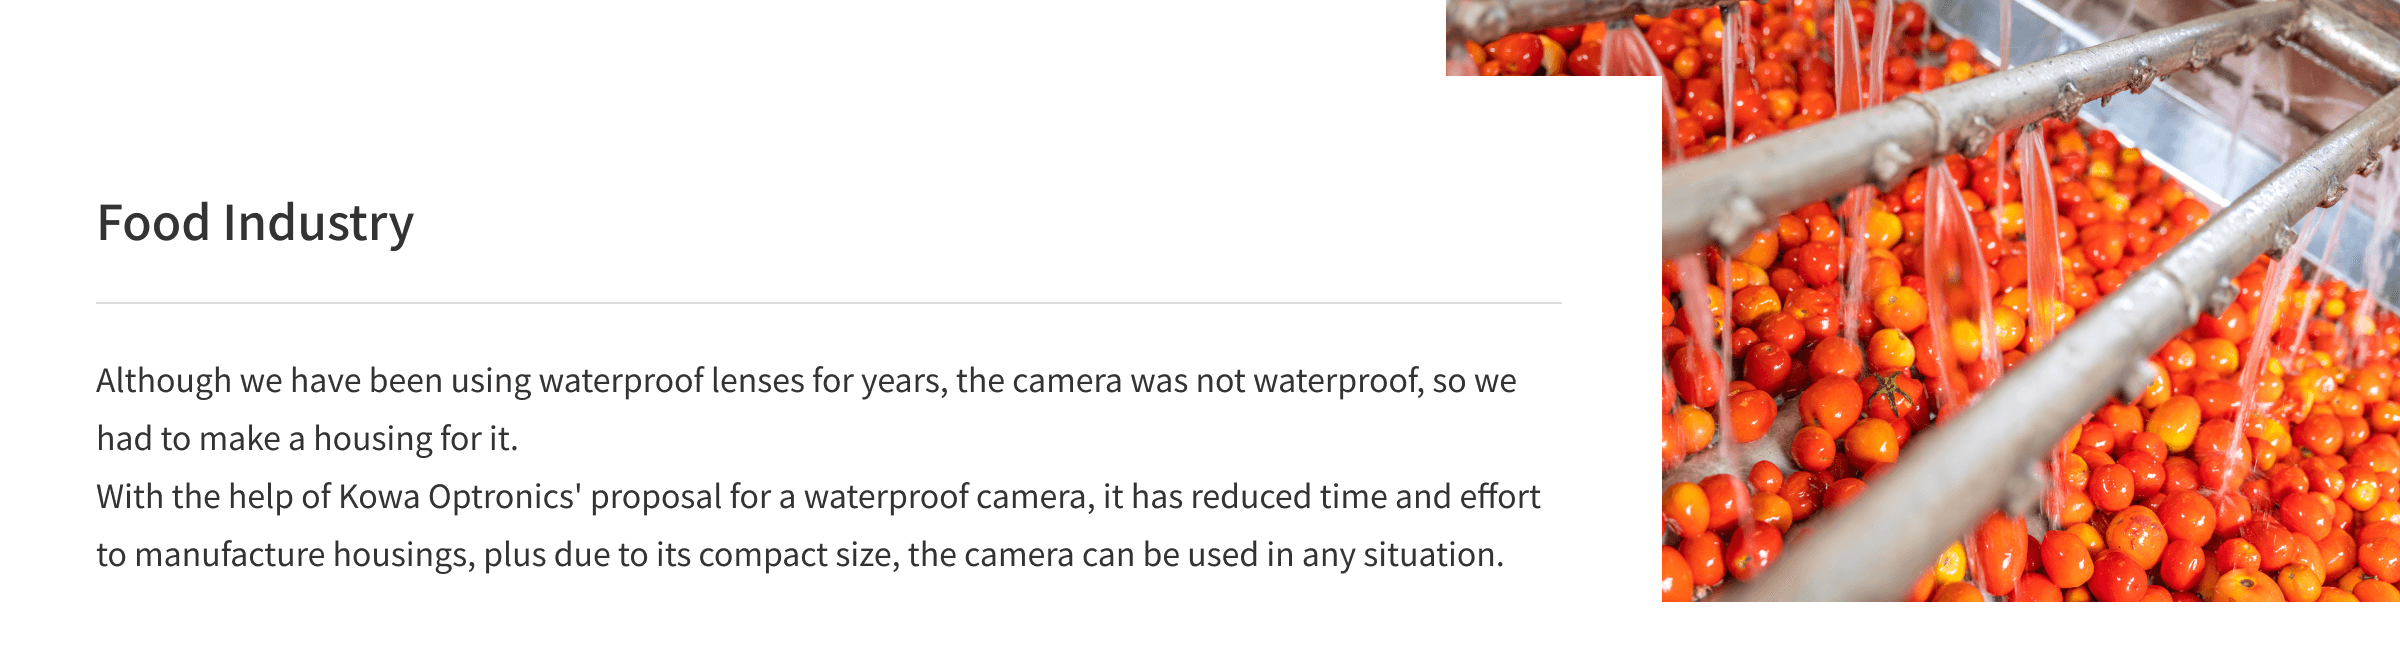Click the Food Industry heading

point(255,222)
